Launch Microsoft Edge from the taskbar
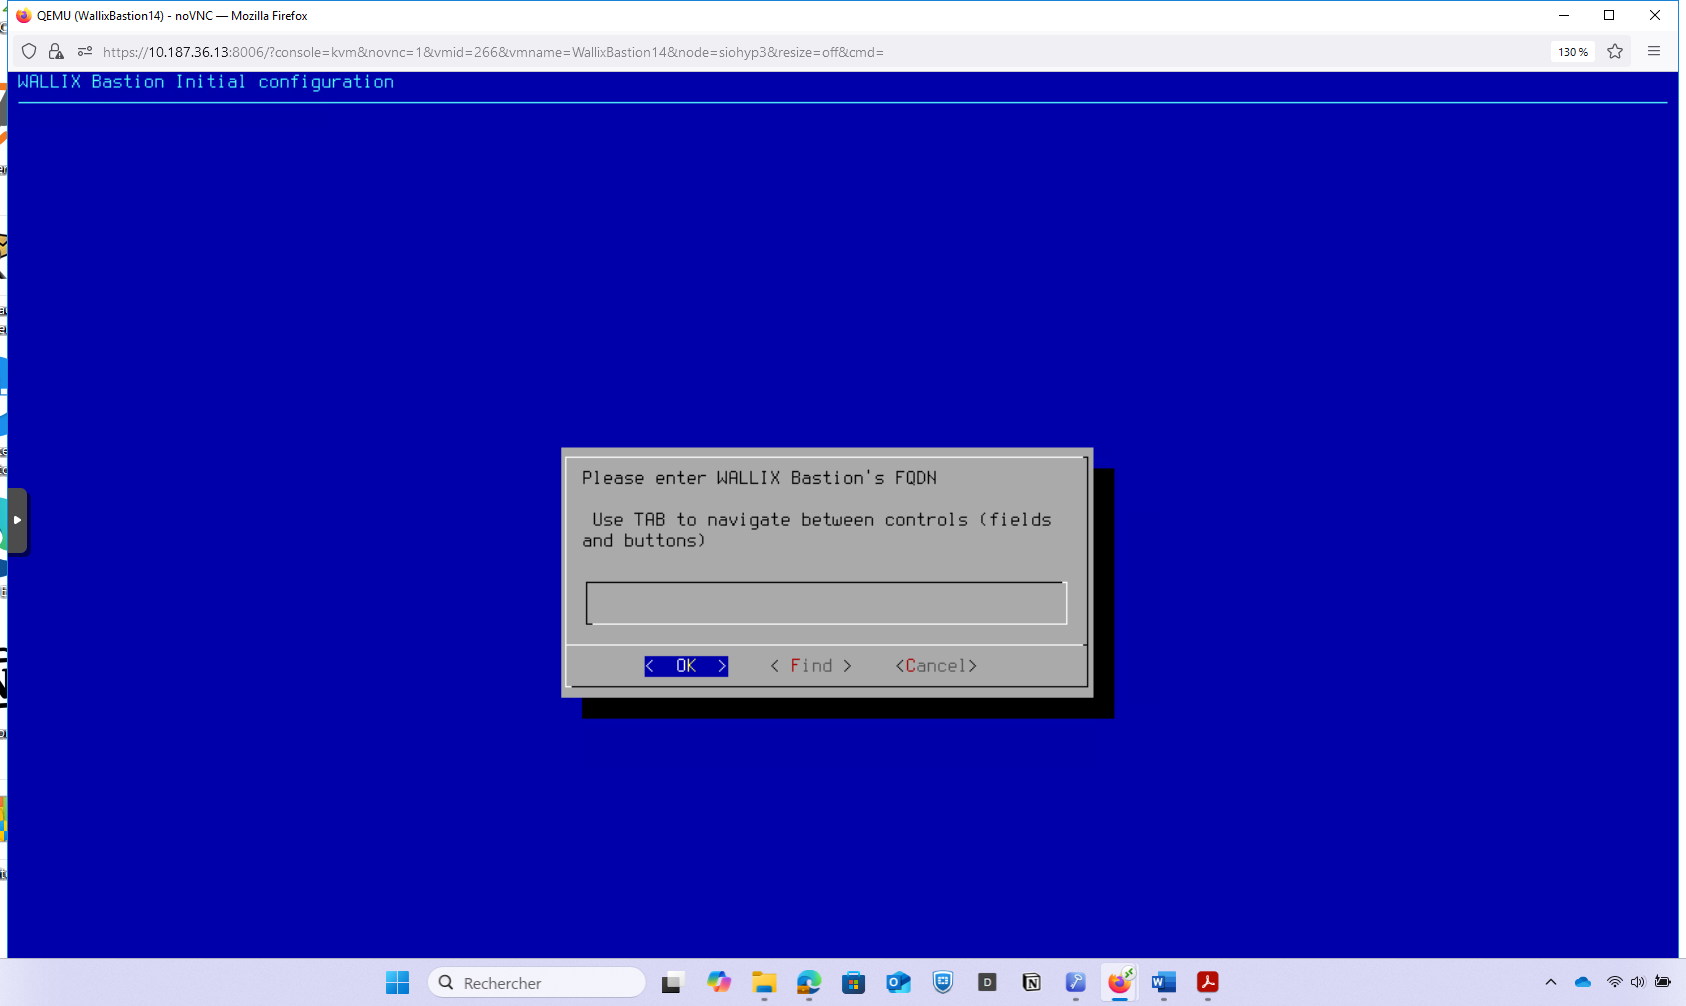The height and width of the screenshot is (1006, 1686). (x=809, y=983)
